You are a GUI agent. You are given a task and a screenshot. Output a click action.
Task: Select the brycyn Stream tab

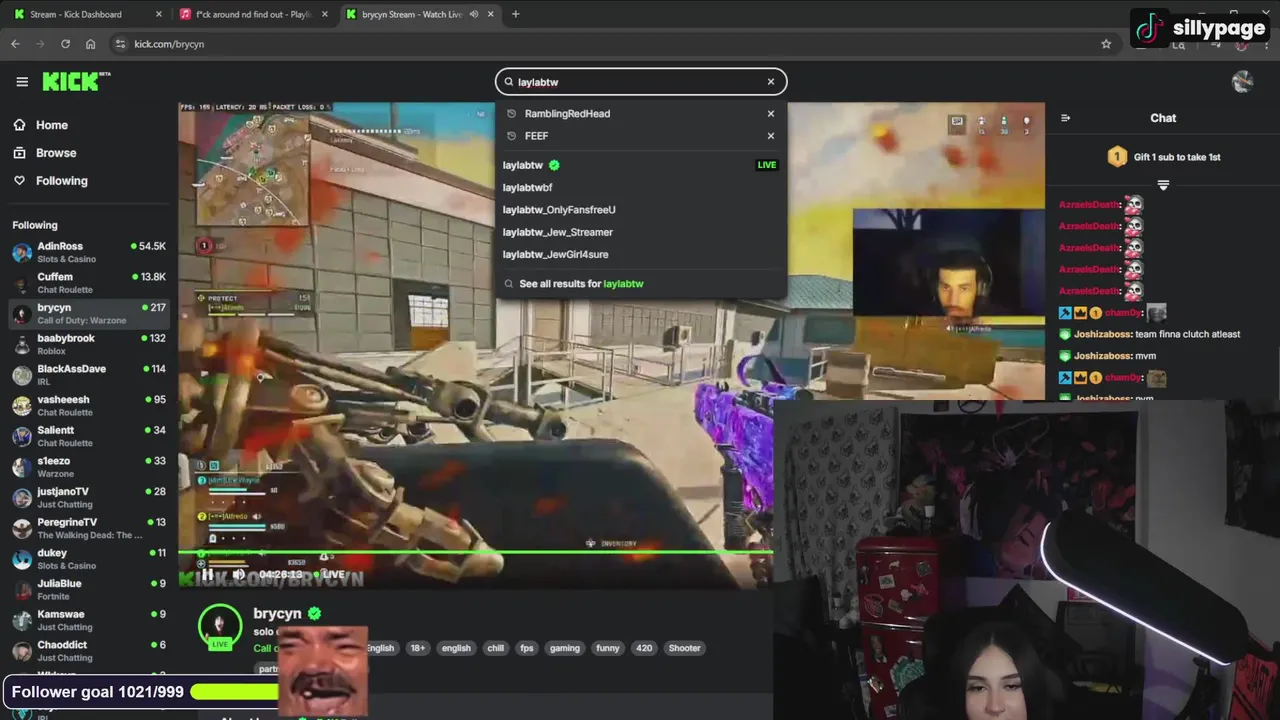click(410, 14)
